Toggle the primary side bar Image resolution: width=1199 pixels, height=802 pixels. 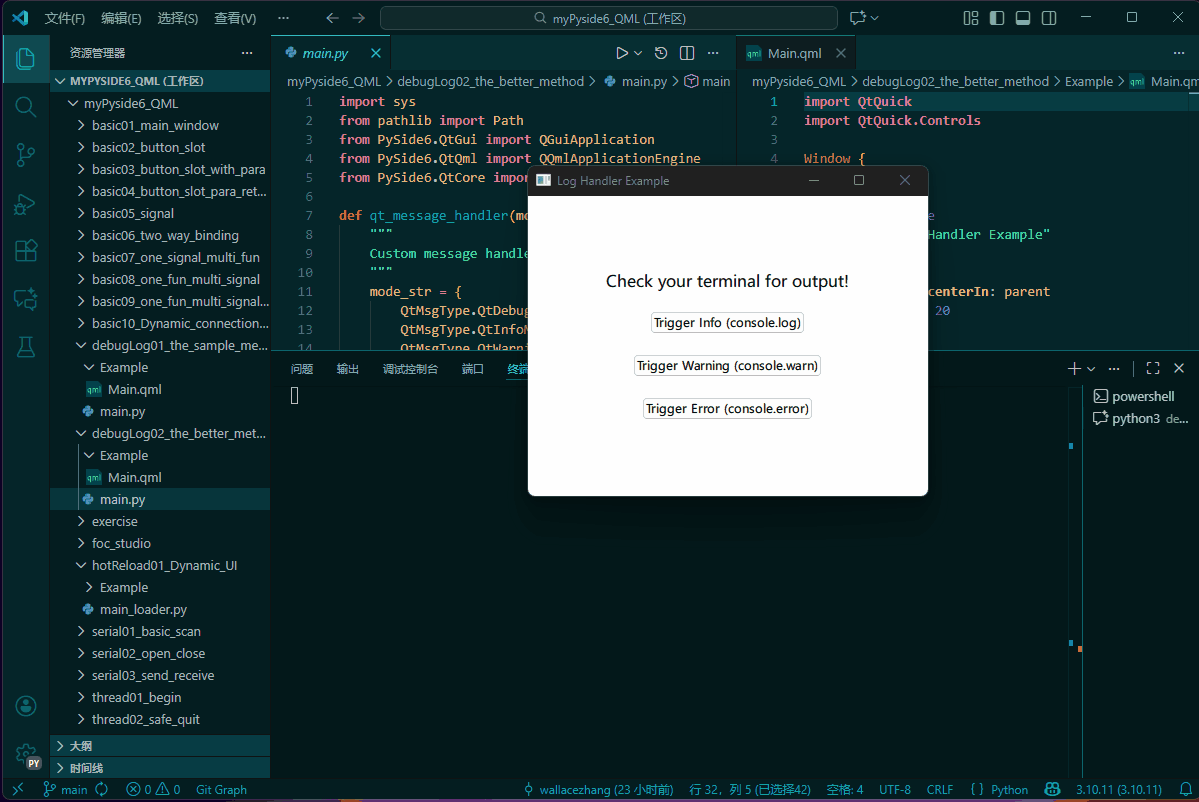[996, 18]
